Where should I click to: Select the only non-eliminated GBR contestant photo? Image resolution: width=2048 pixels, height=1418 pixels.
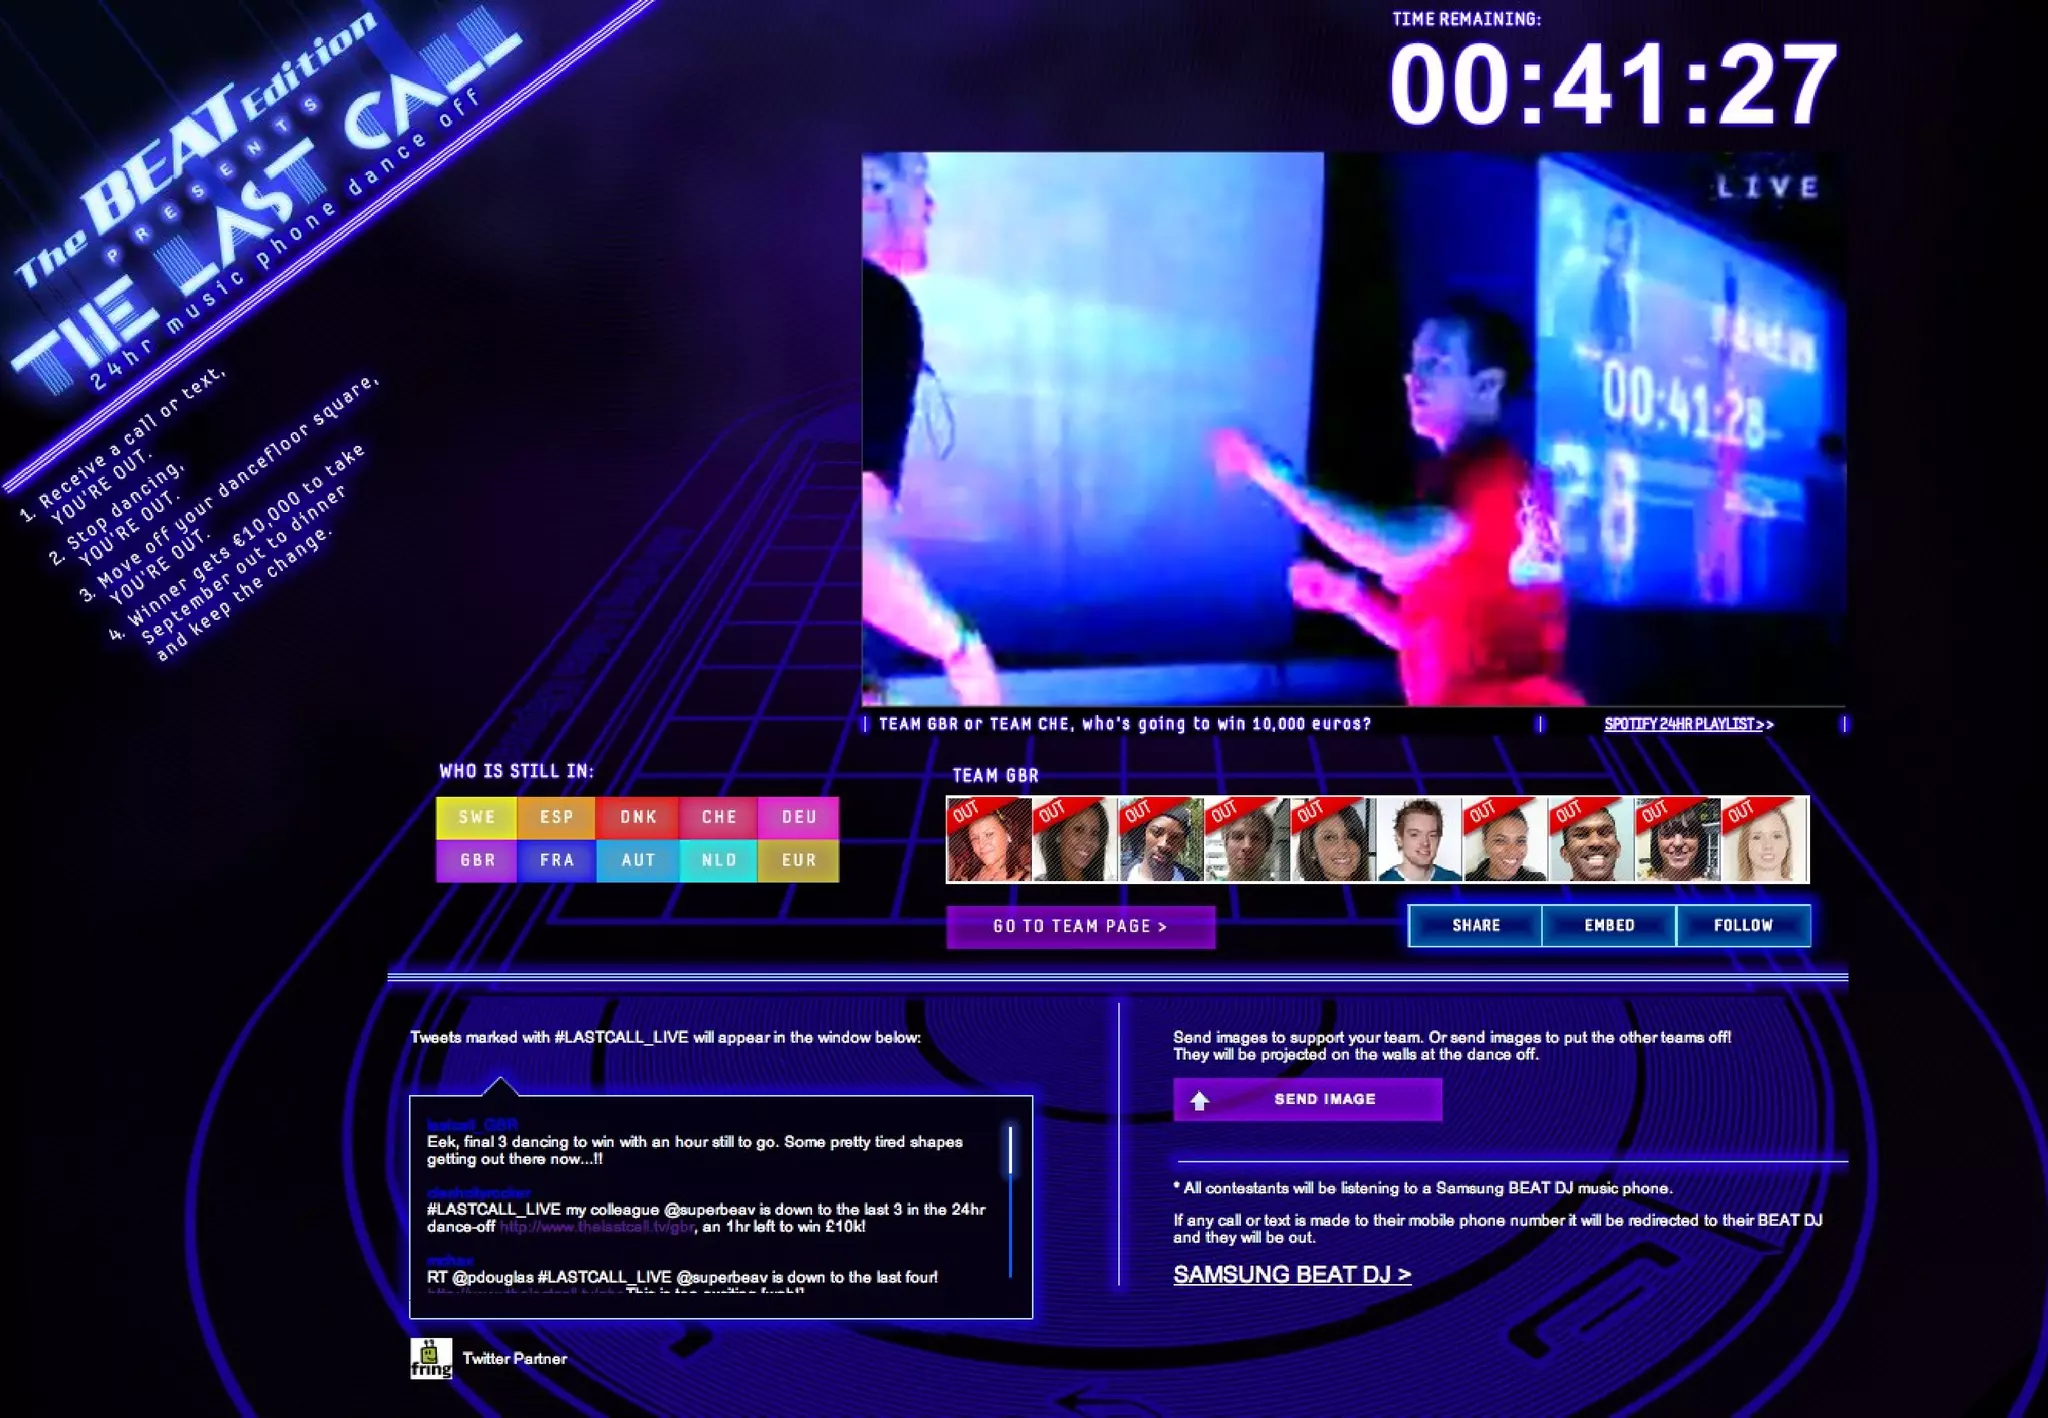point(1418,840)
